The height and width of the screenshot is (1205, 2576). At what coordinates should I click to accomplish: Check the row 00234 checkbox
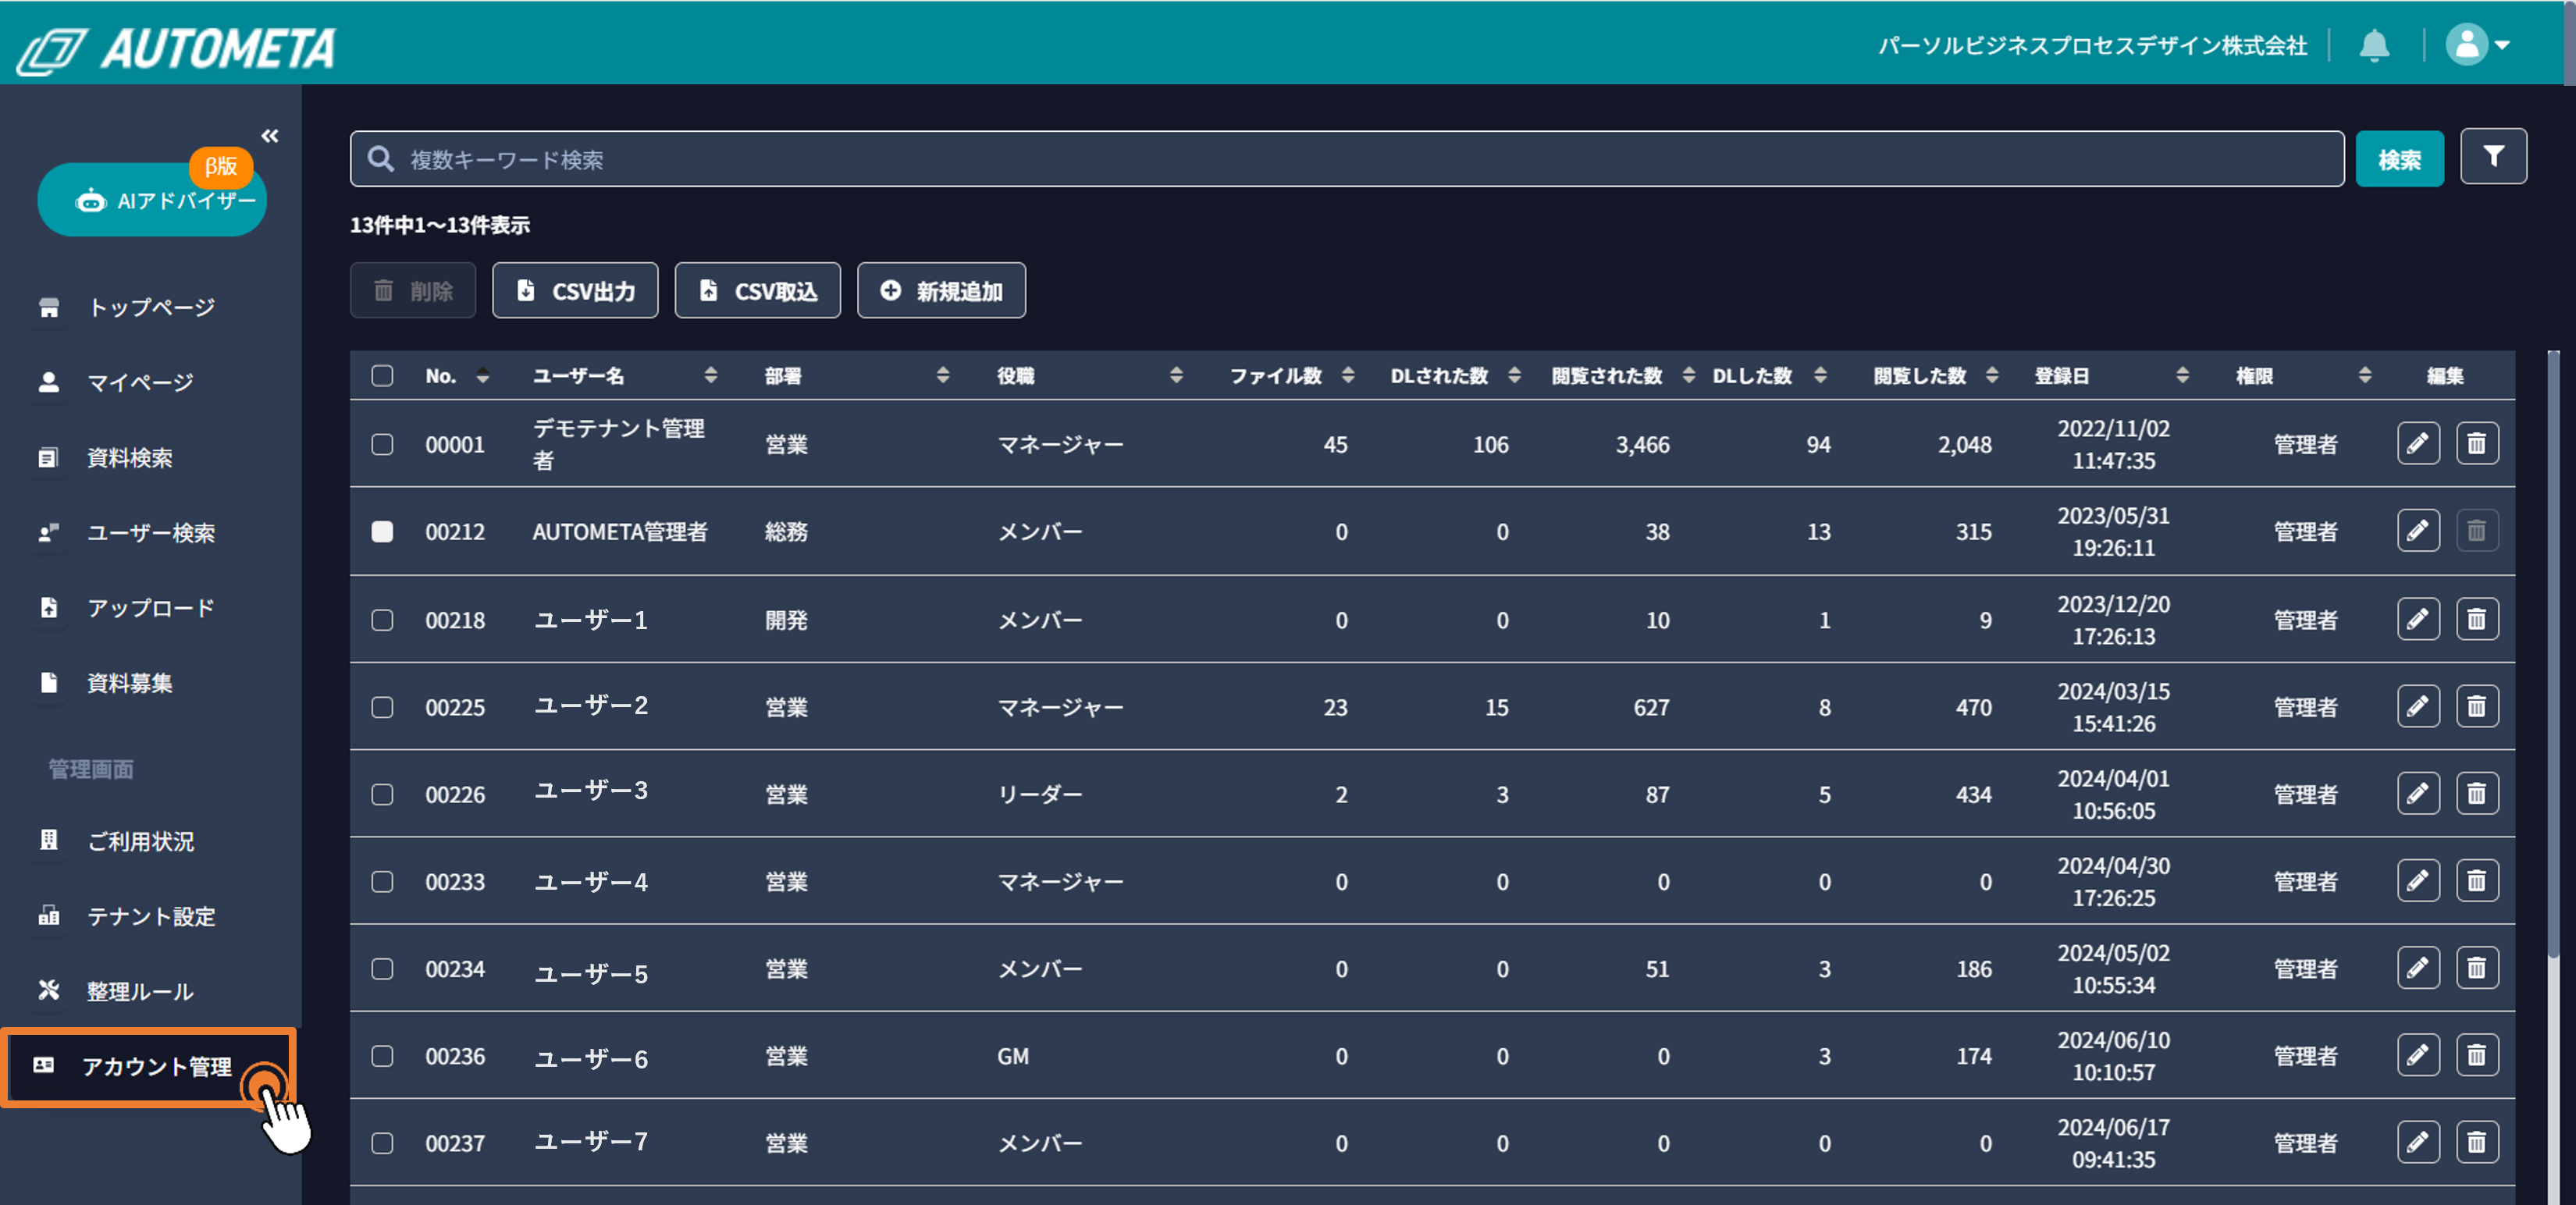(x=382, y=968)
